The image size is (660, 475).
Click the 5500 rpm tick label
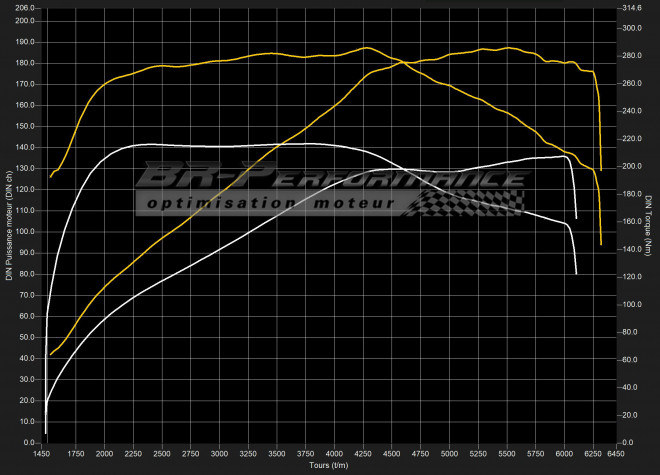point(507,453)
